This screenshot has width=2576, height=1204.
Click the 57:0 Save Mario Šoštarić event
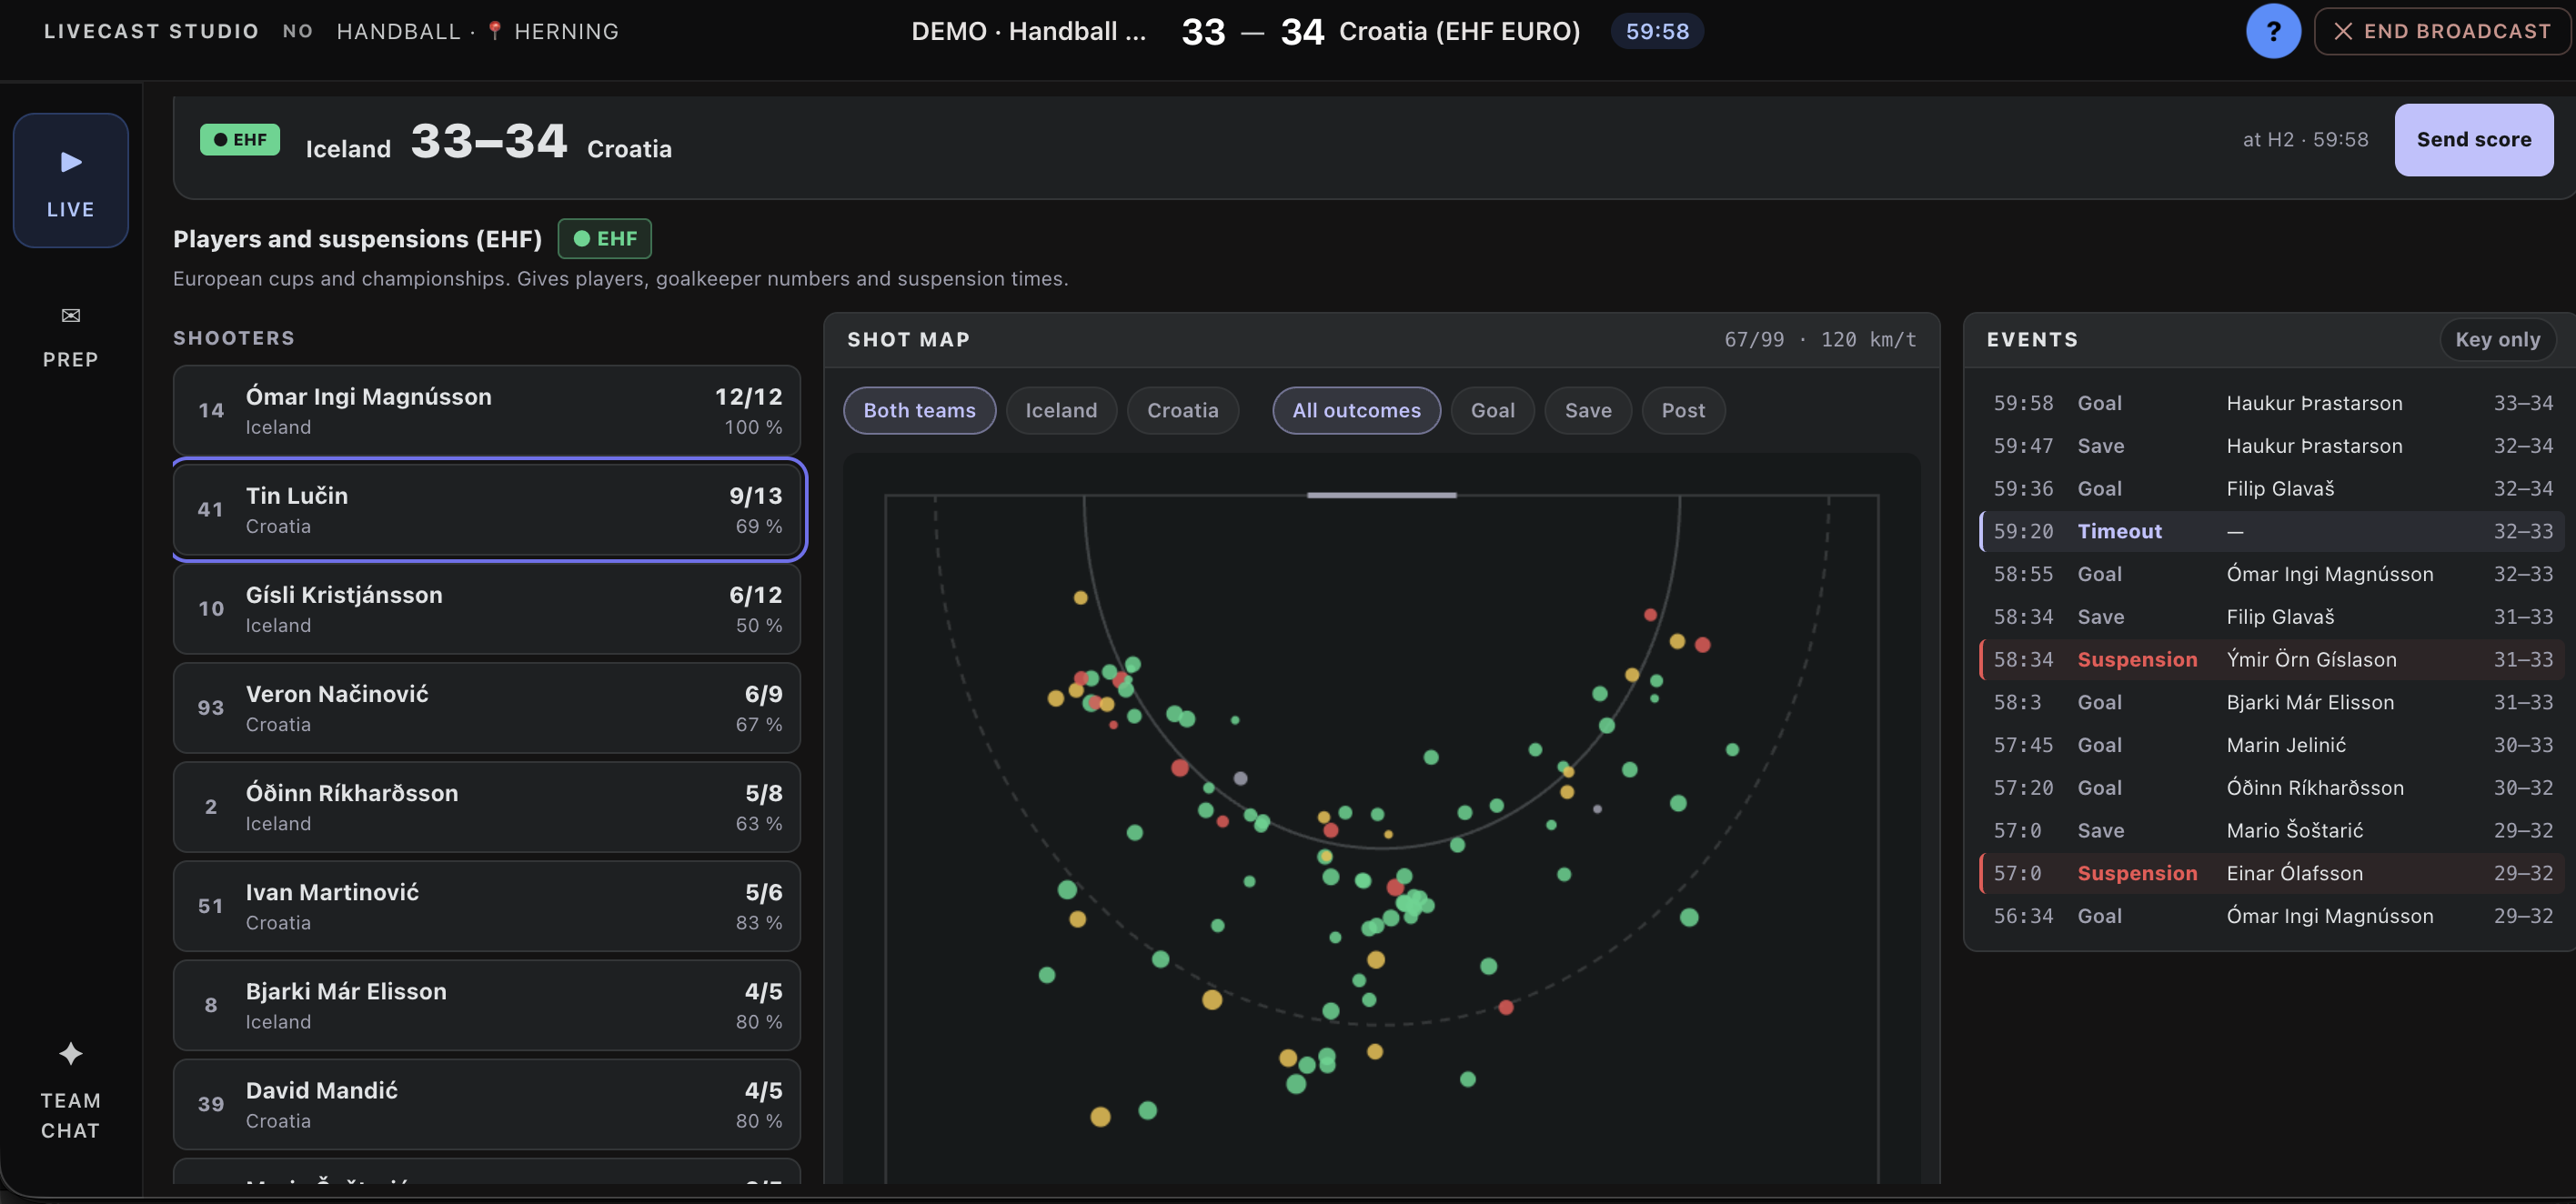pos(2273,830)
